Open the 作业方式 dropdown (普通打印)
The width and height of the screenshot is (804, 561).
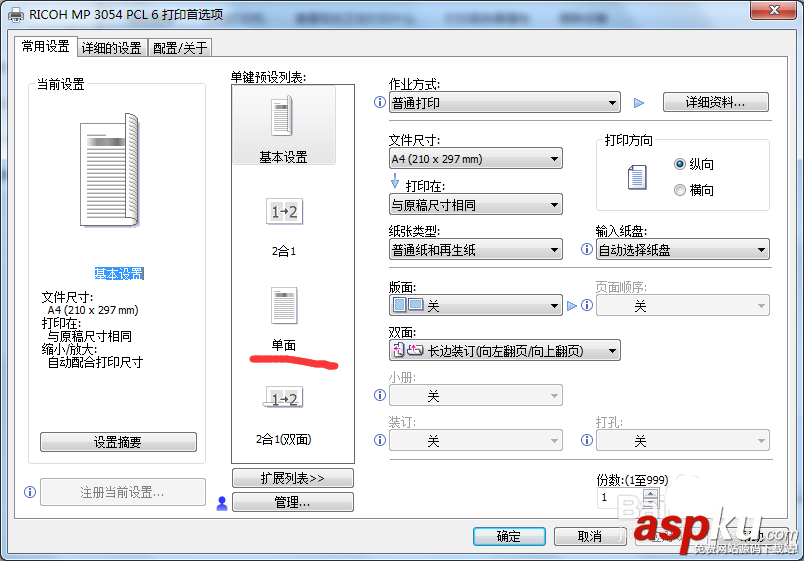[505, 103]
